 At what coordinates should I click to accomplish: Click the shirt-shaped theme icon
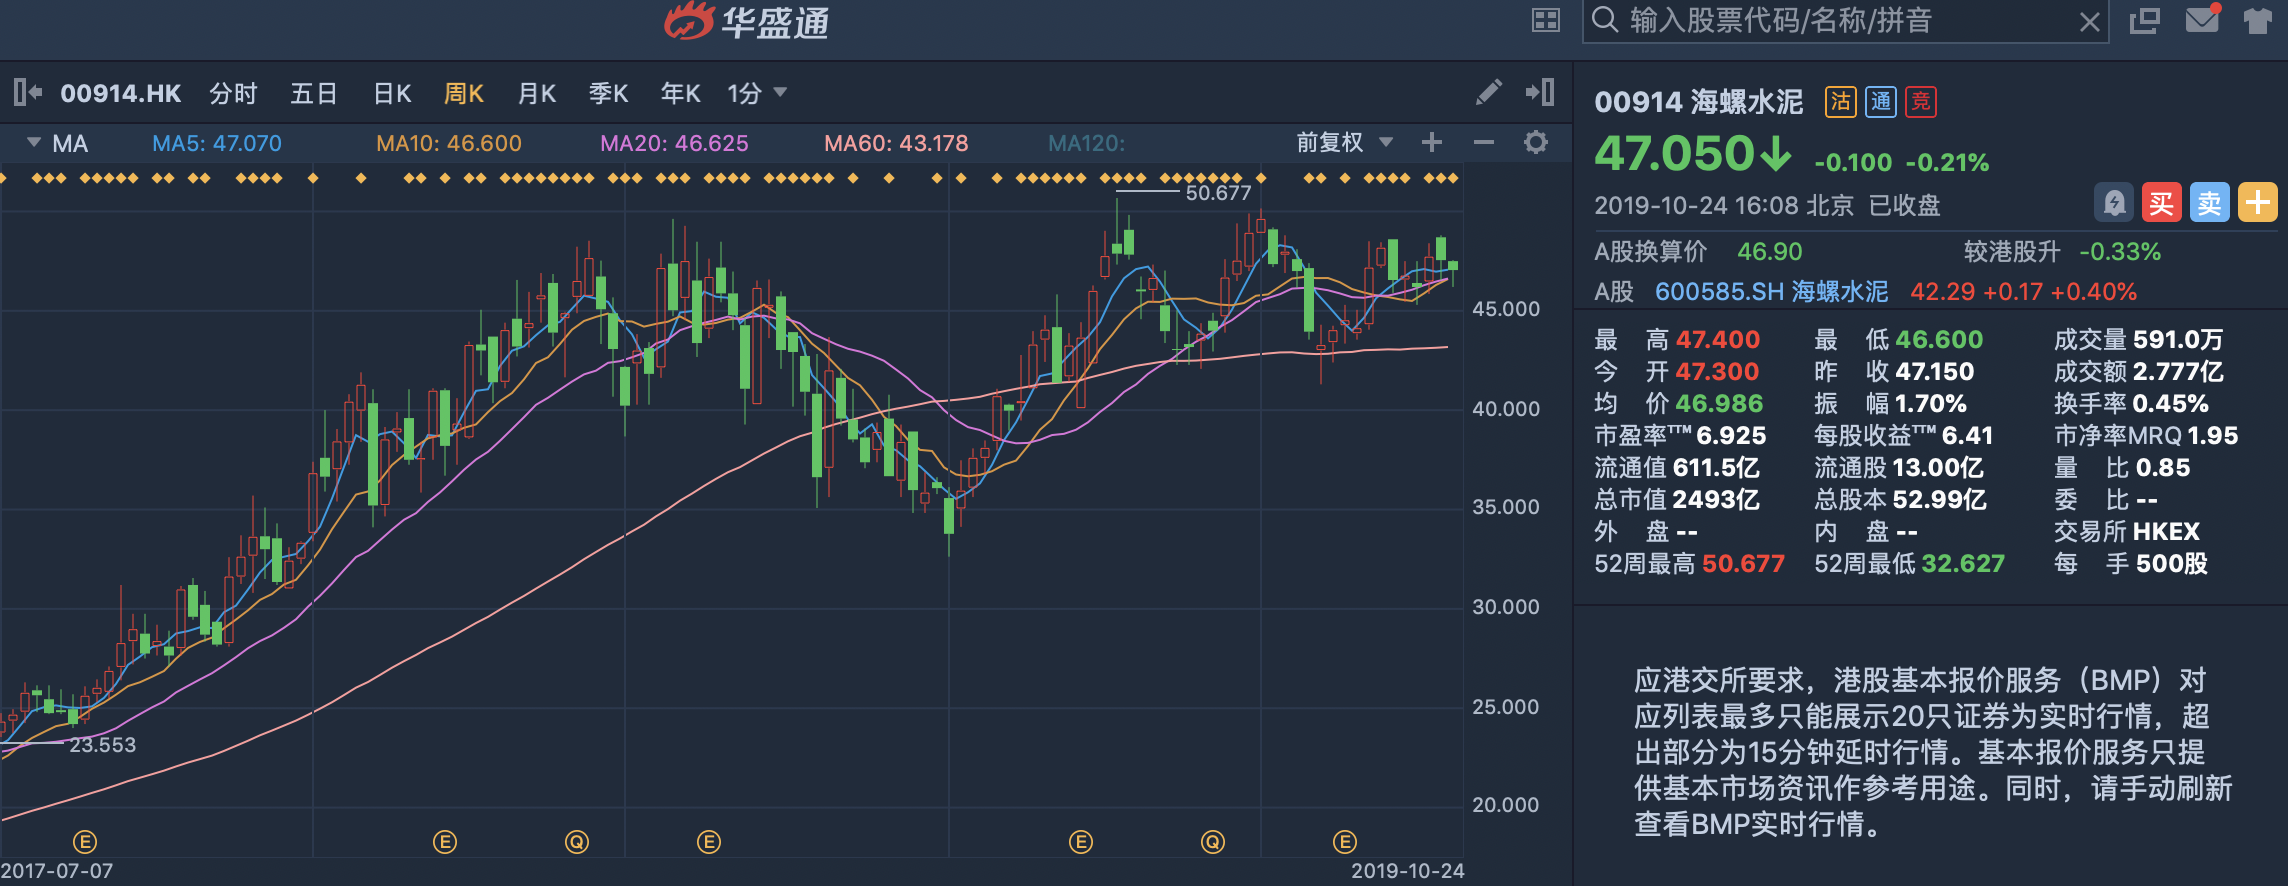click(2258, 20)
